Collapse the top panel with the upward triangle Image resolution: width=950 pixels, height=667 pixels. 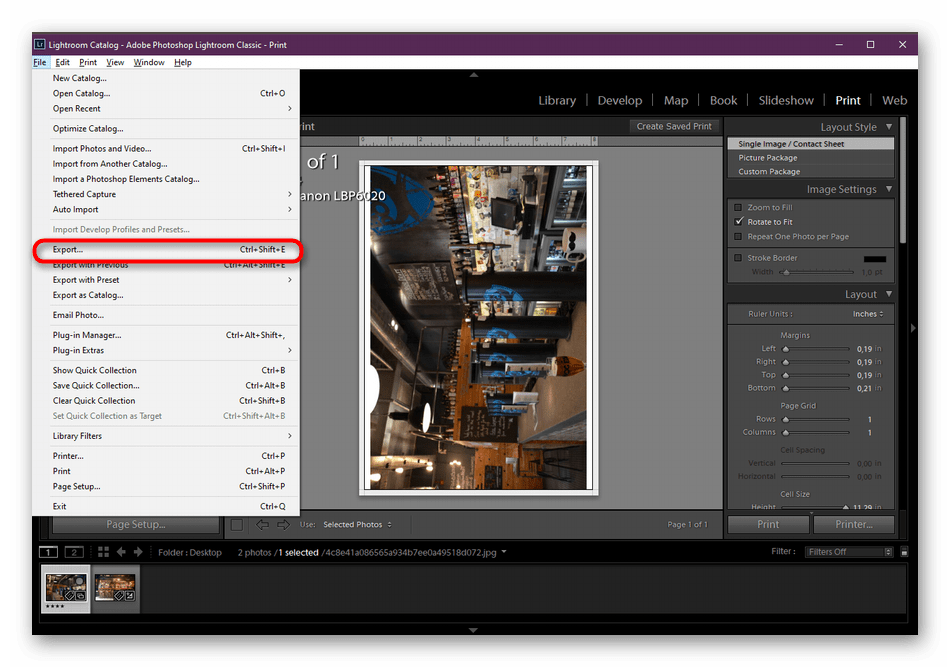click(474, 75)
